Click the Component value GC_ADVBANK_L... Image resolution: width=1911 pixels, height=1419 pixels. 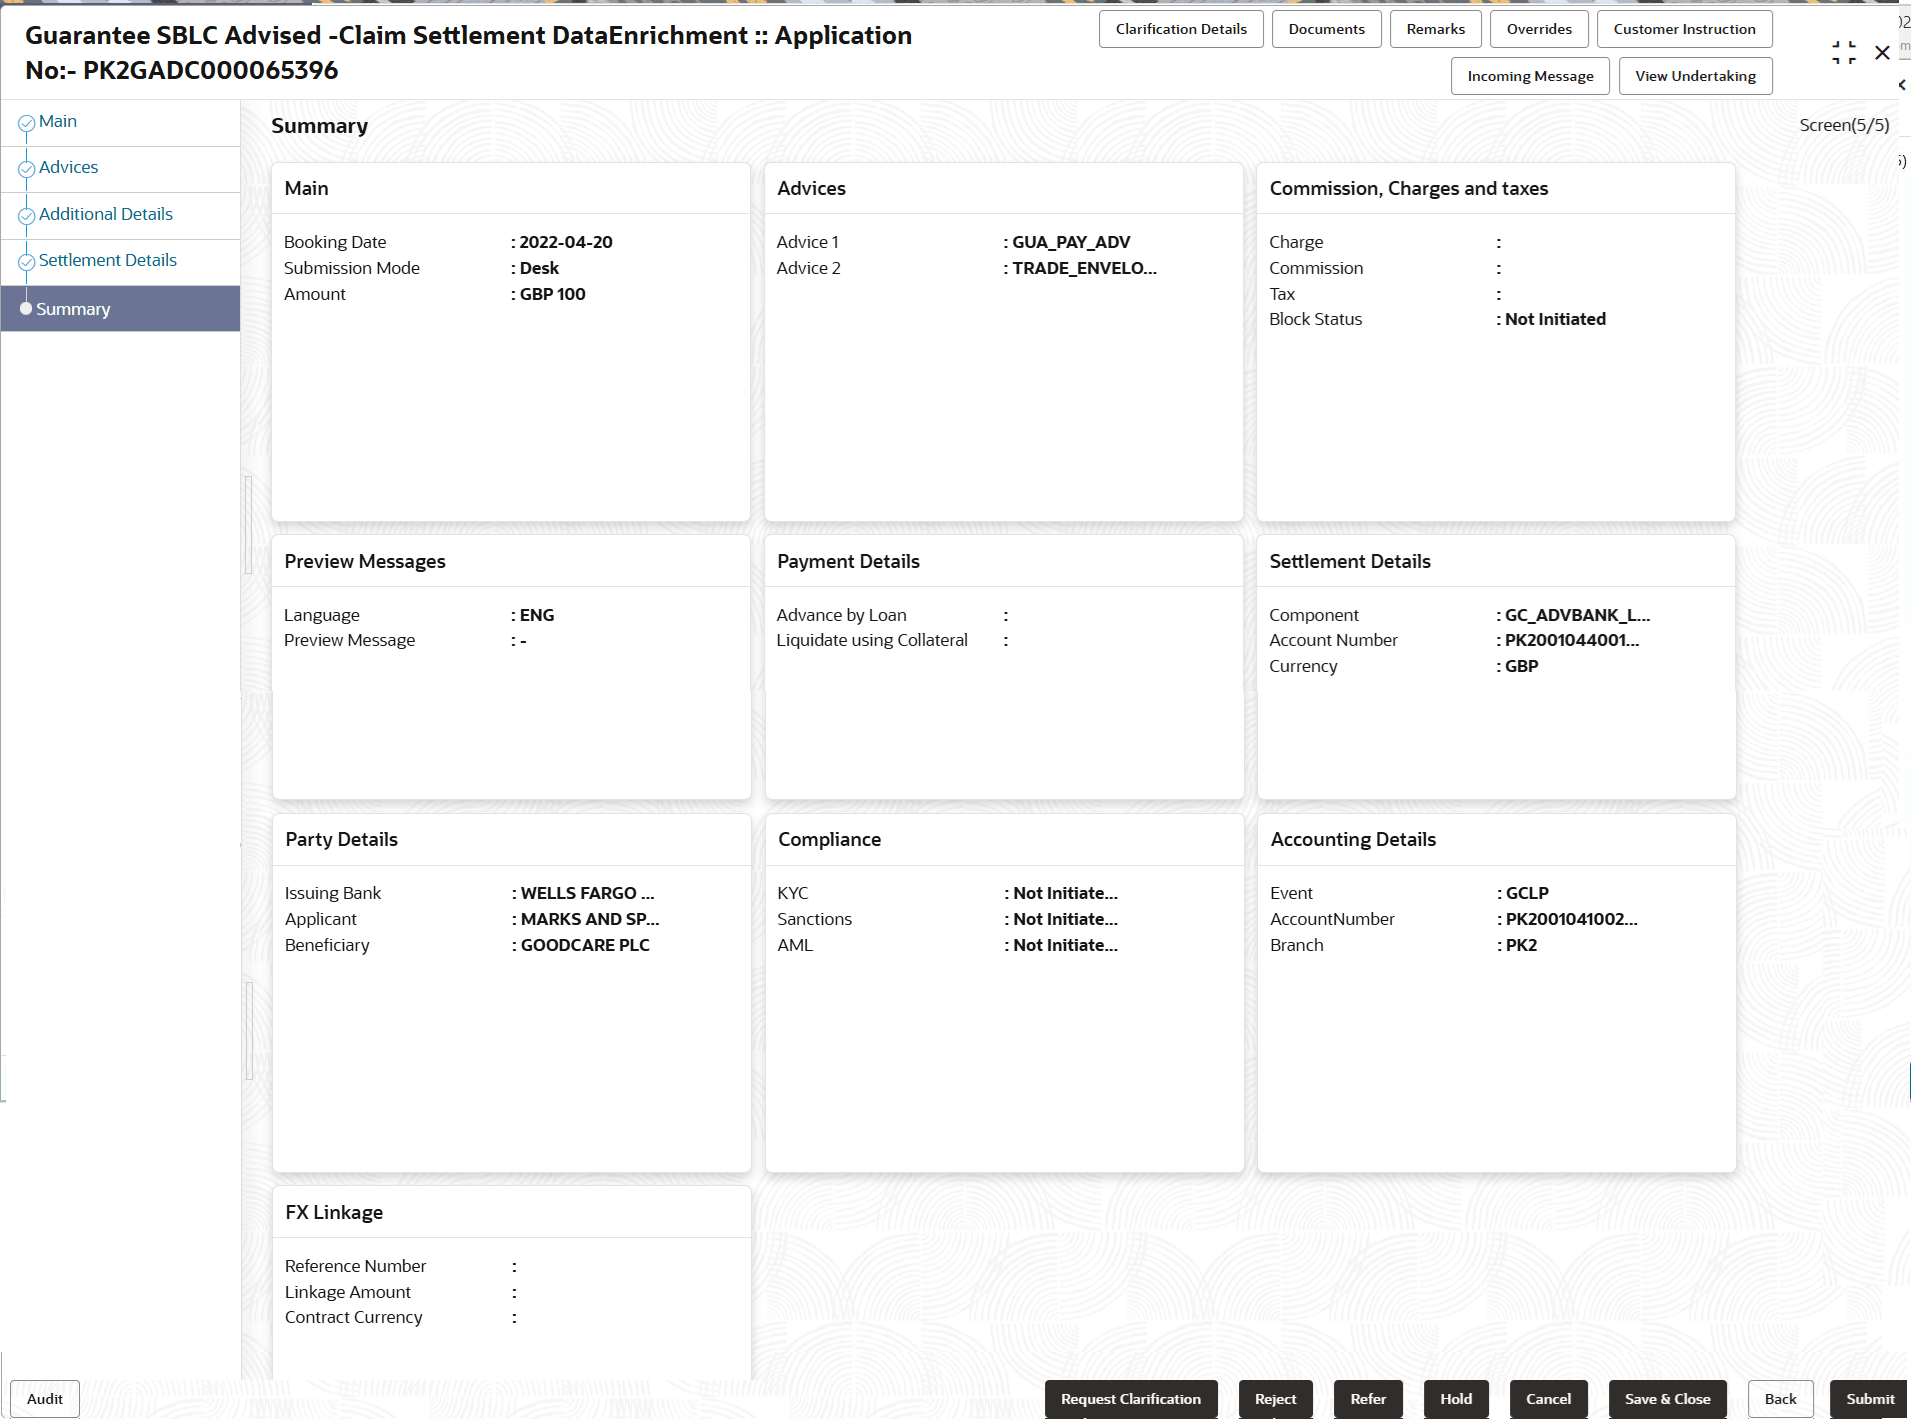pos(1577,615)
